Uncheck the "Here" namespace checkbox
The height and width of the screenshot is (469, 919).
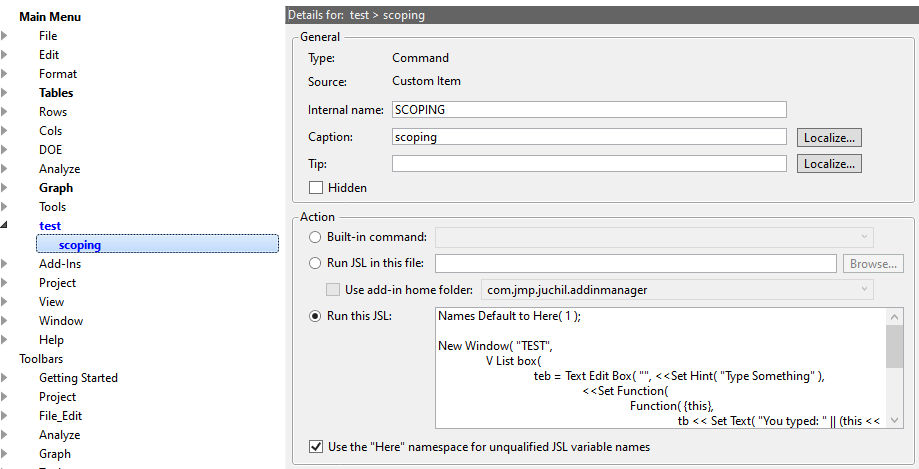316,447
